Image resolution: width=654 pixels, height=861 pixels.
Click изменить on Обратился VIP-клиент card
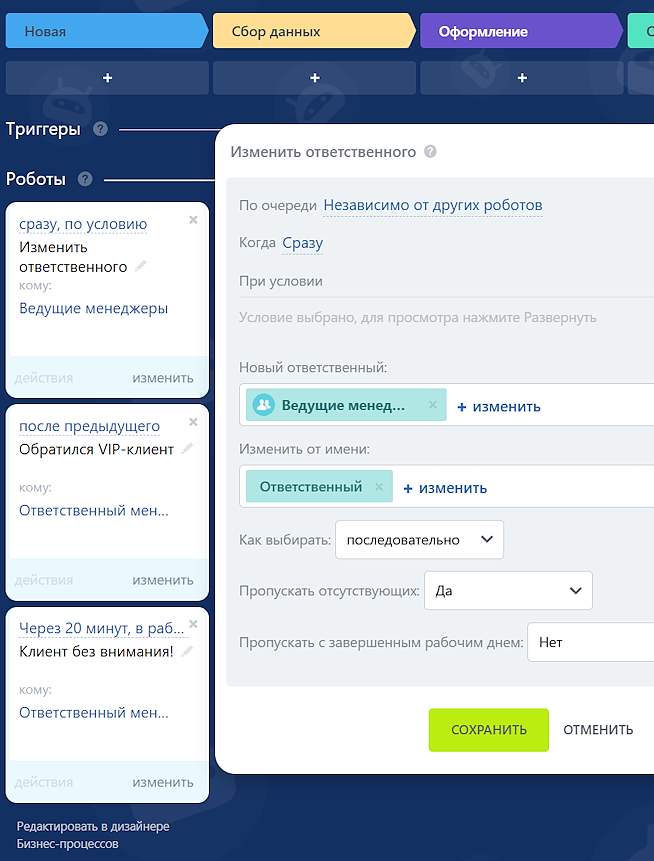[x=163, y=580]
